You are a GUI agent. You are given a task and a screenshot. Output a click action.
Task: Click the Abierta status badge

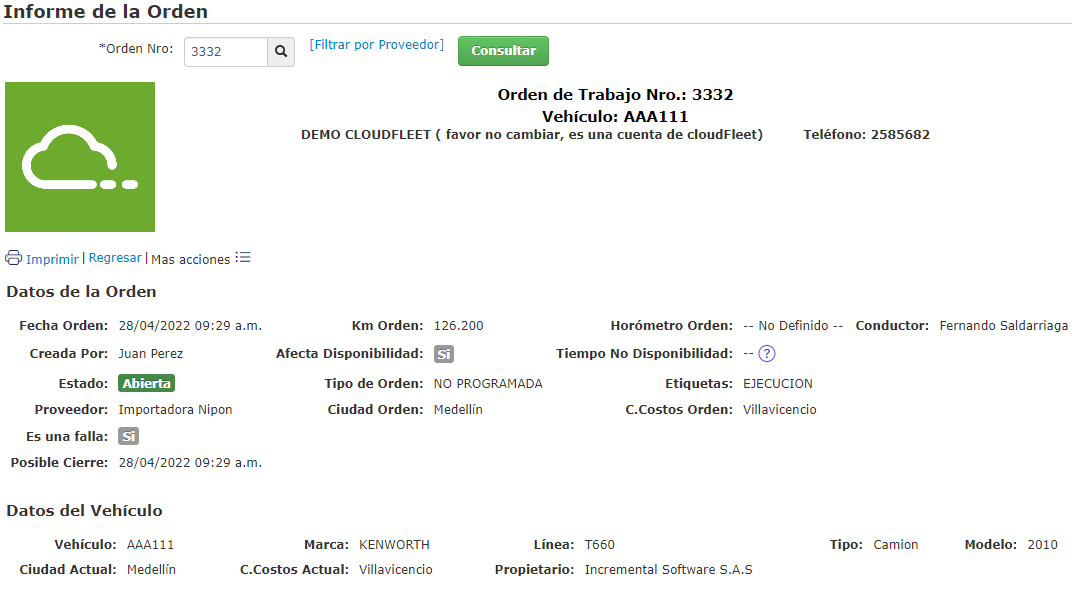click(x=146, y=382)
